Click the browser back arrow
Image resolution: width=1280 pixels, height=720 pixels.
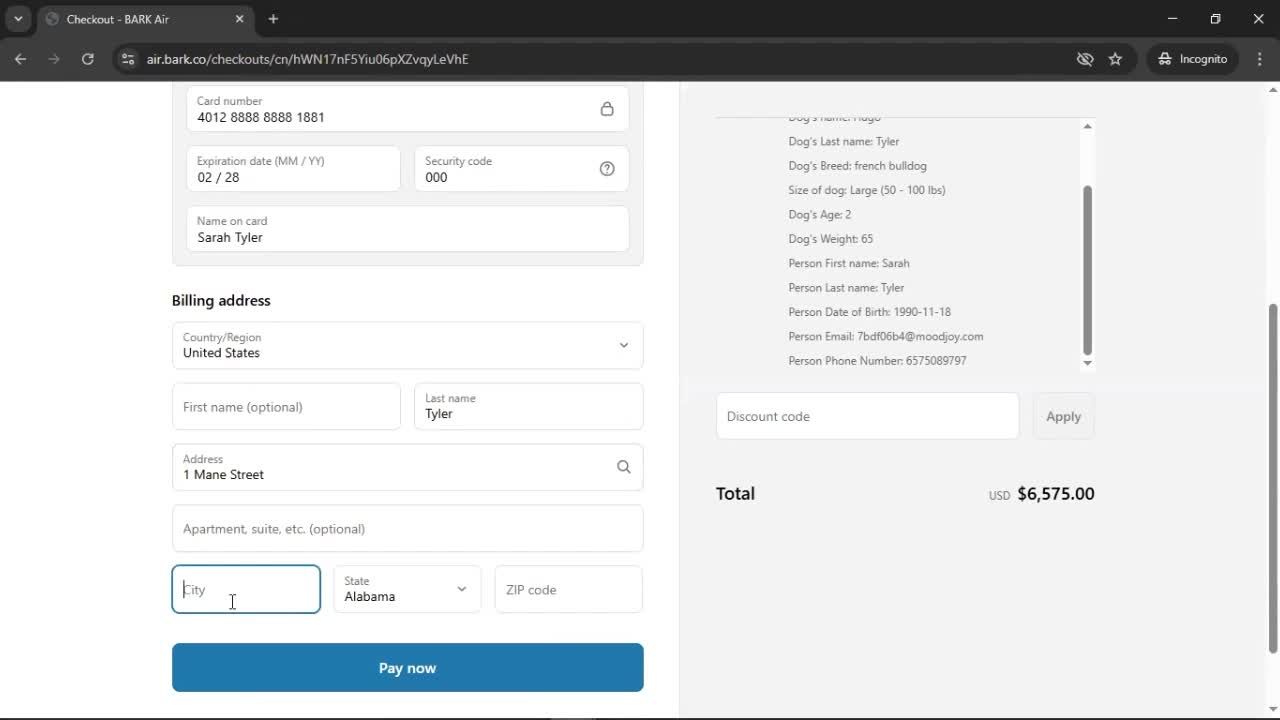click(20, 59)
